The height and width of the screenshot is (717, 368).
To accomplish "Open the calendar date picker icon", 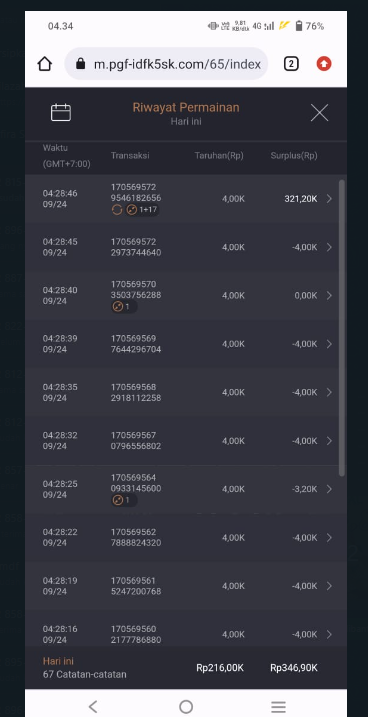I will click(x=61, y=112).
